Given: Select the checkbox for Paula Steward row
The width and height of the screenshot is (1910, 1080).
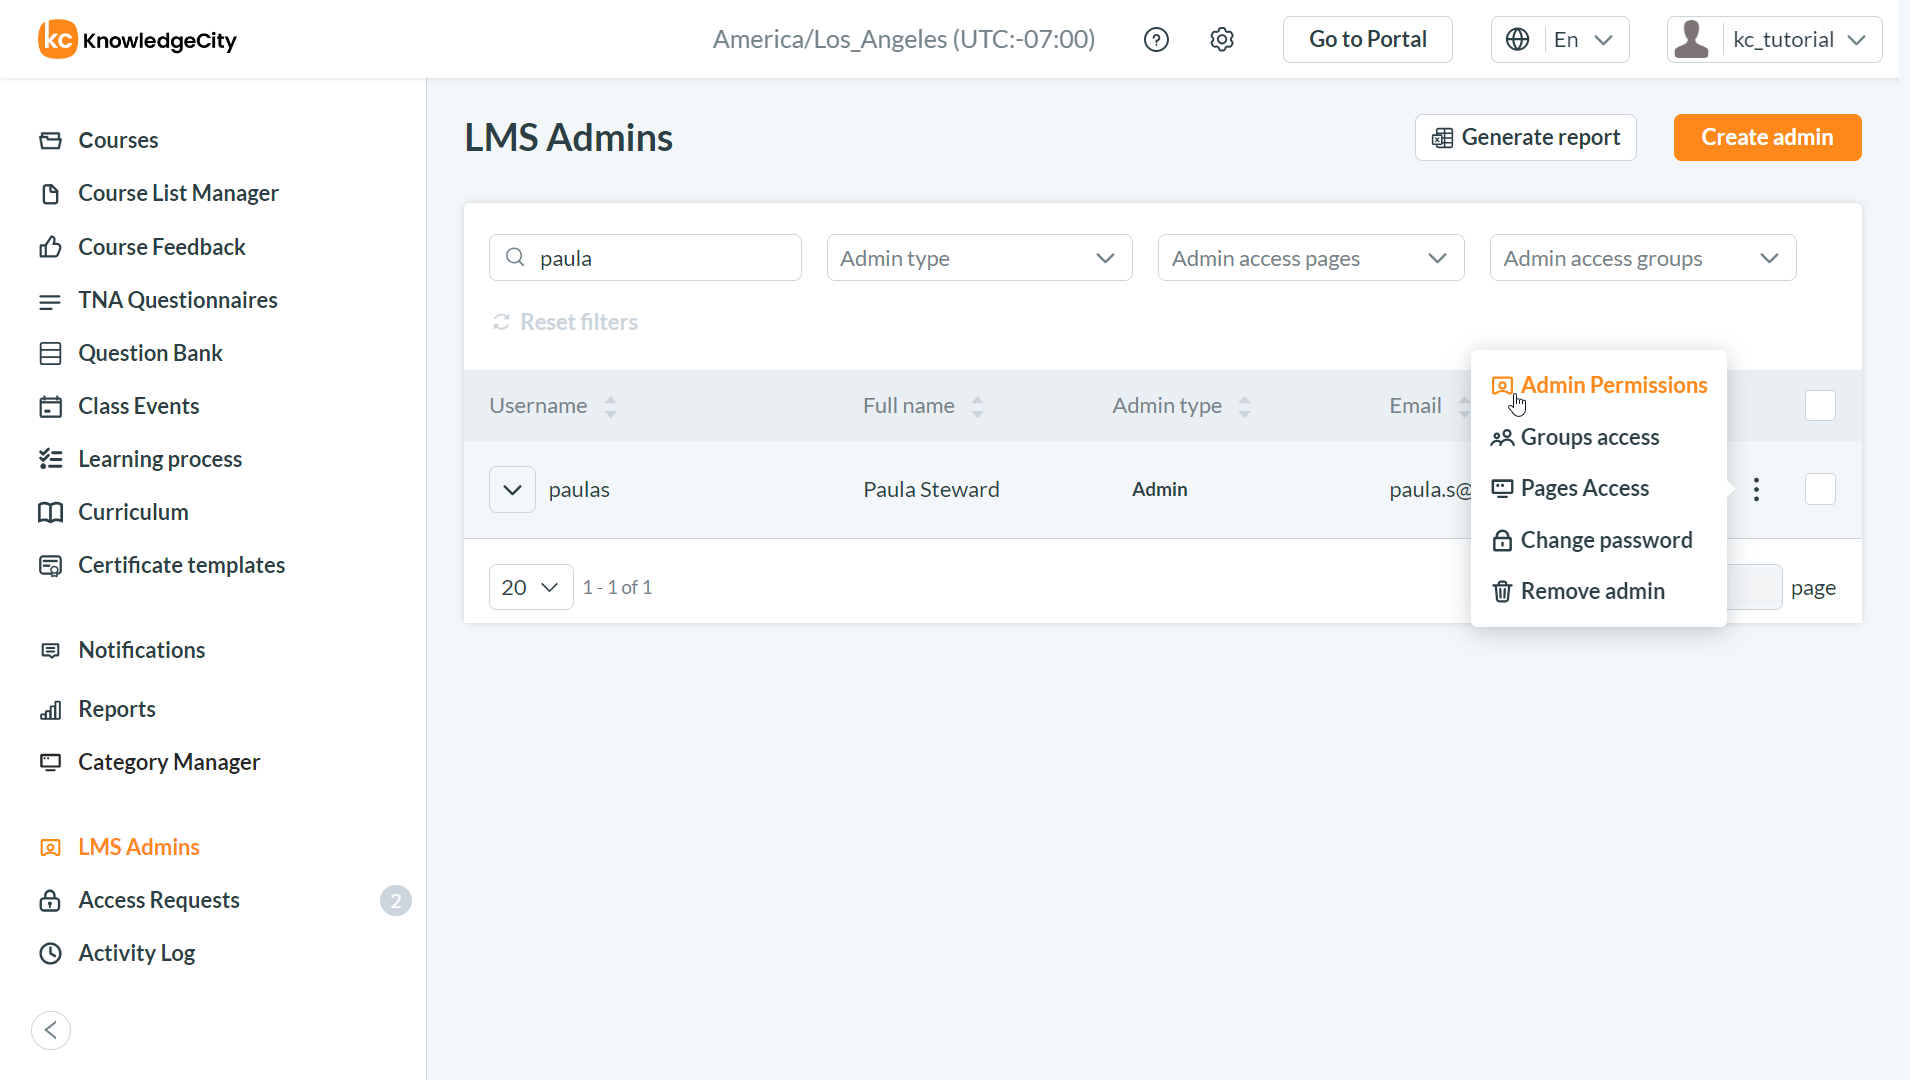Looking at the screenshot, I should (x=1819, y=489).
